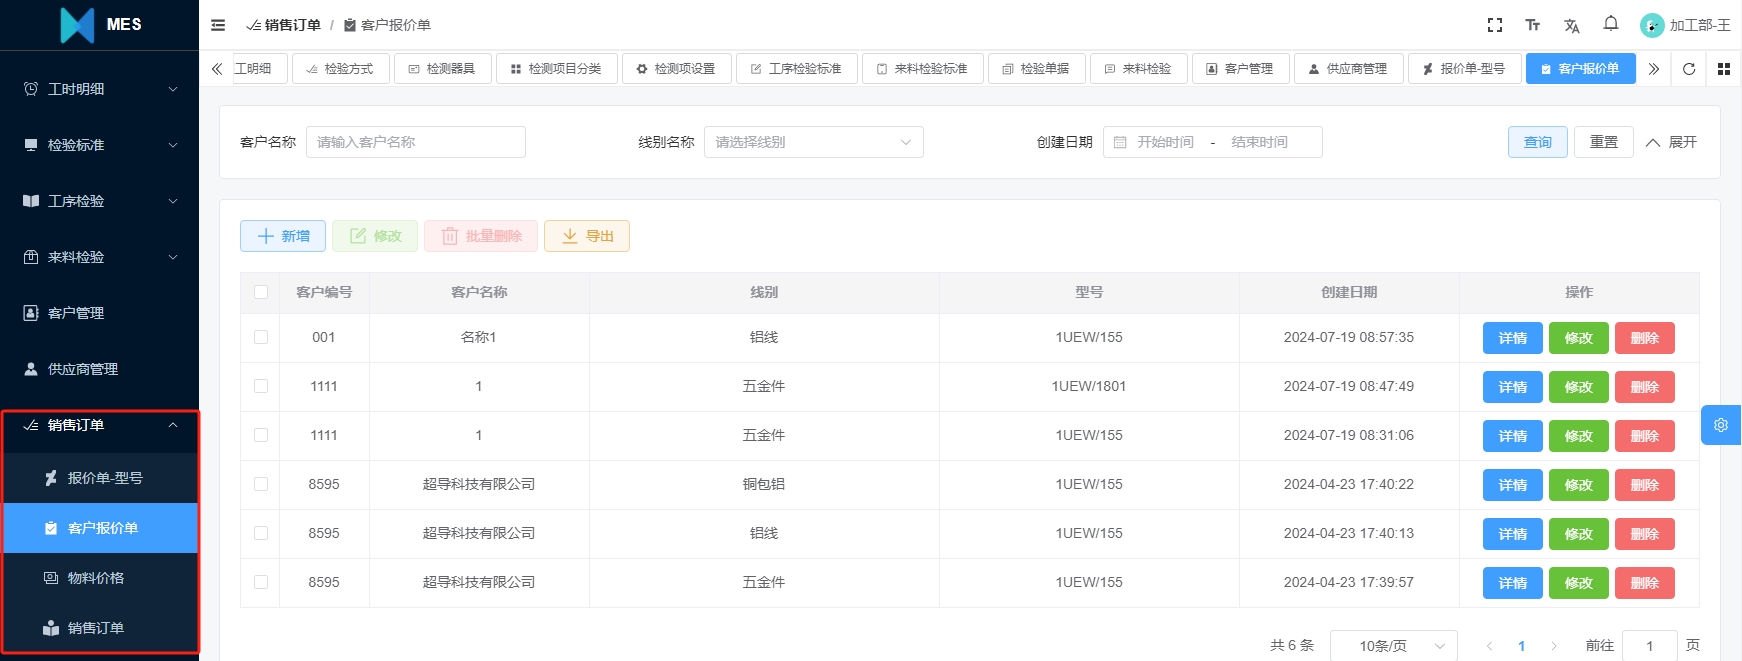Click the 查询 search button

tap(1538, 142)
